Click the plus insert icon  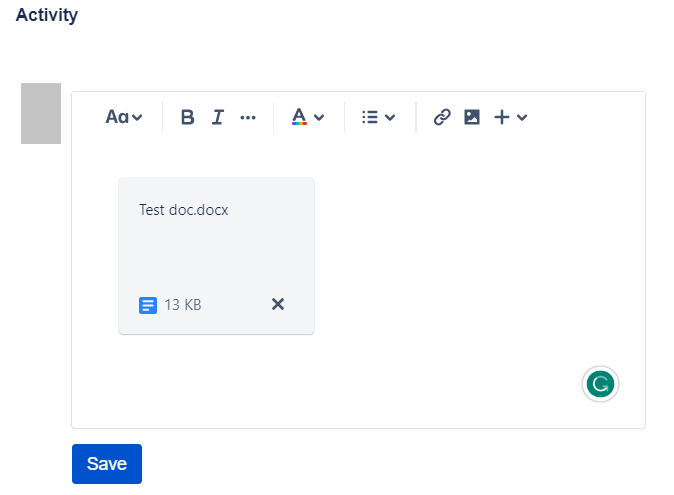coord(502,117)
